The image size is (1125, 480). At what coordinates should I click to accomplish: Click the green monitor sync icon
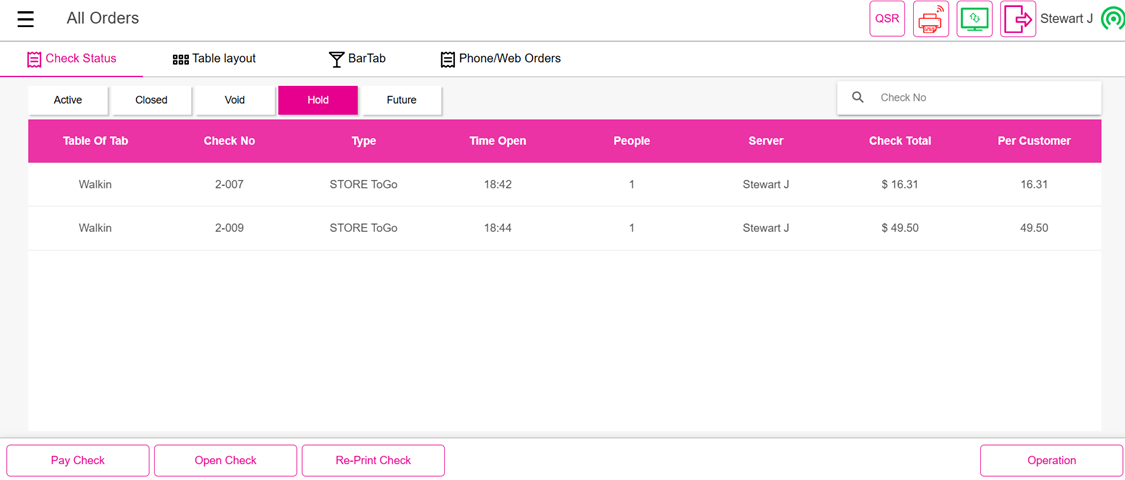(974, 19)
